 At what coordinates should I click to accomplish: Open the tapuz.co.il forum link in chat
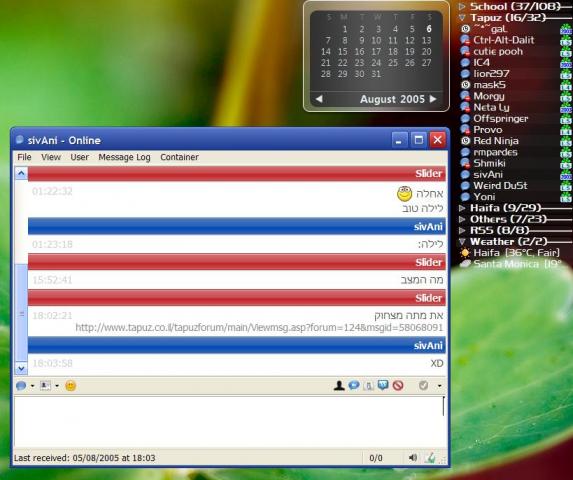pyautogui.click(x=259, y=327)
